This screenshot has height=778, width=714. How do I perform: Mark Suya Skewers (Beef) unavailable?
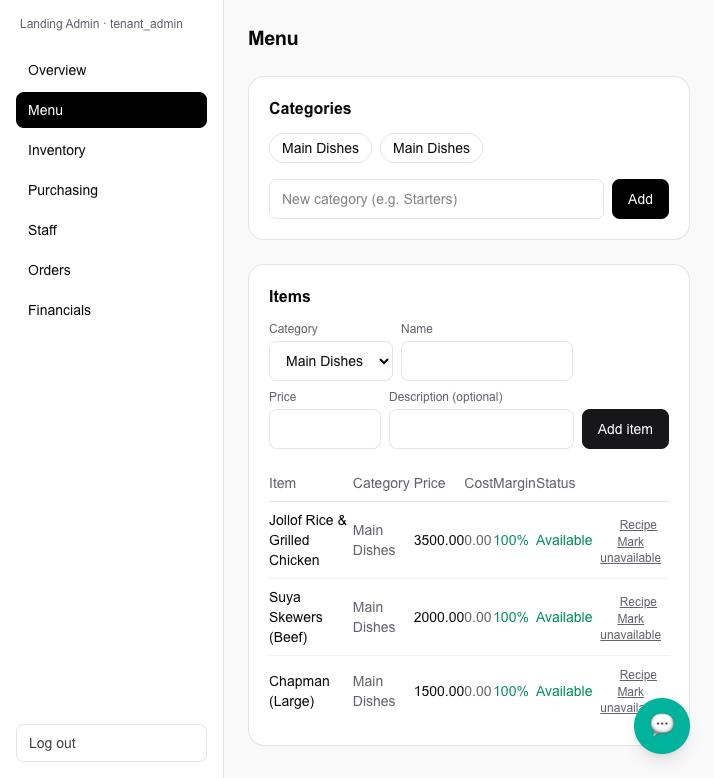pyautogui.click(x=630, y=627)
